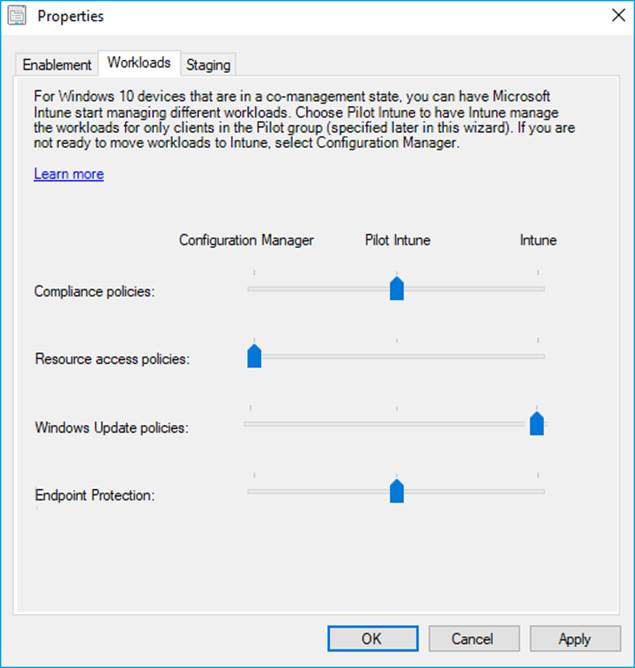Set Resource access policies to Pilot Intune
The width and height of the screenshot is (635, 668).
396,356
